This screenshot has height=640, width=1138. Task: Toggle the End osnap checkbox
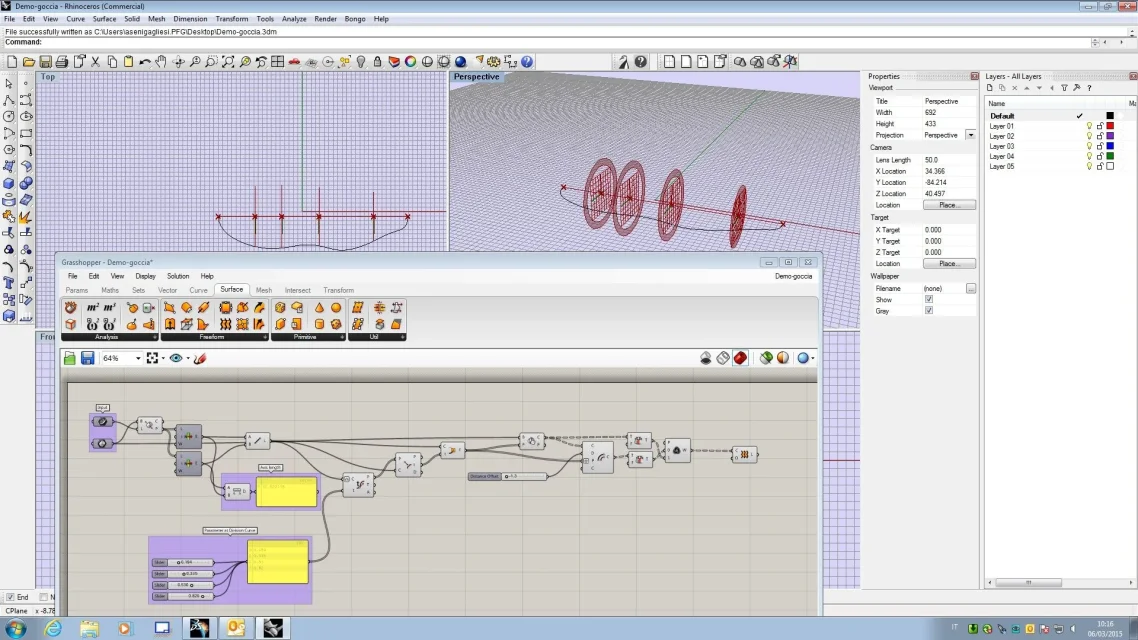pos(10,597)
